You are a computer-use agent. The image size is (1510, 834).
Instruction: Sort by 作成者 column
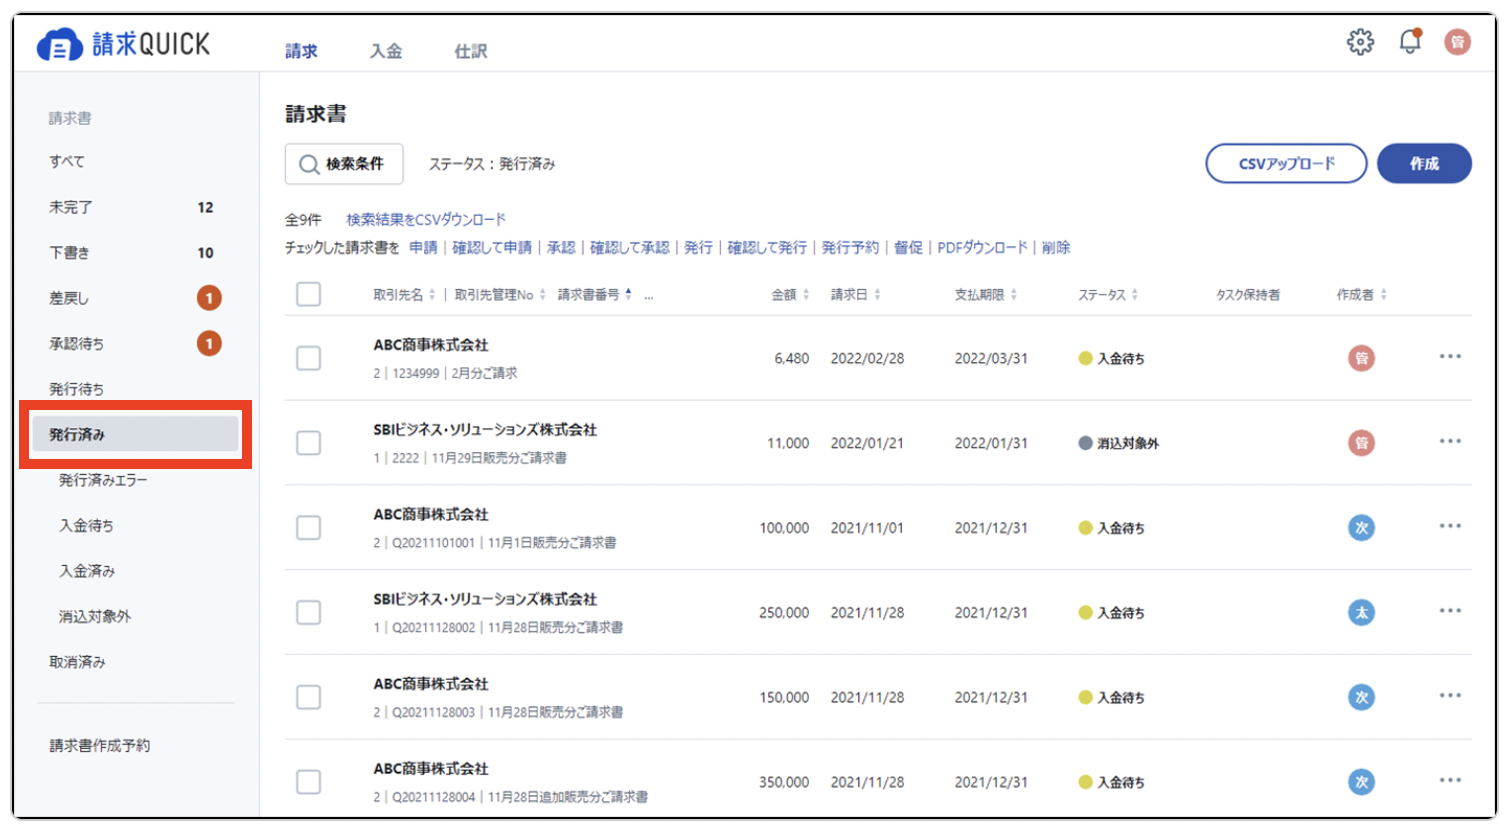1362,295
